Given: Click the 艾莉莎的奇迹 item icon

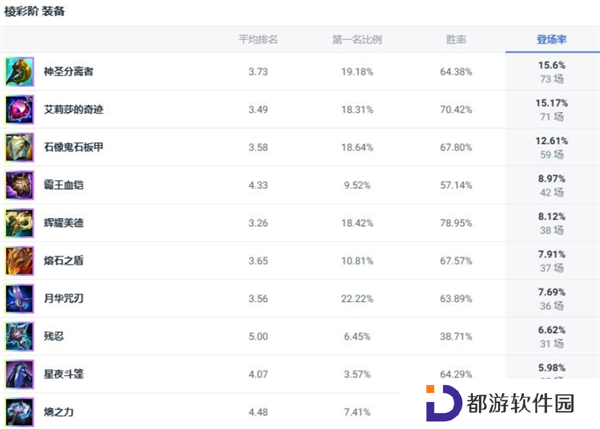Looking at the screenshot, I should [20, 109].
